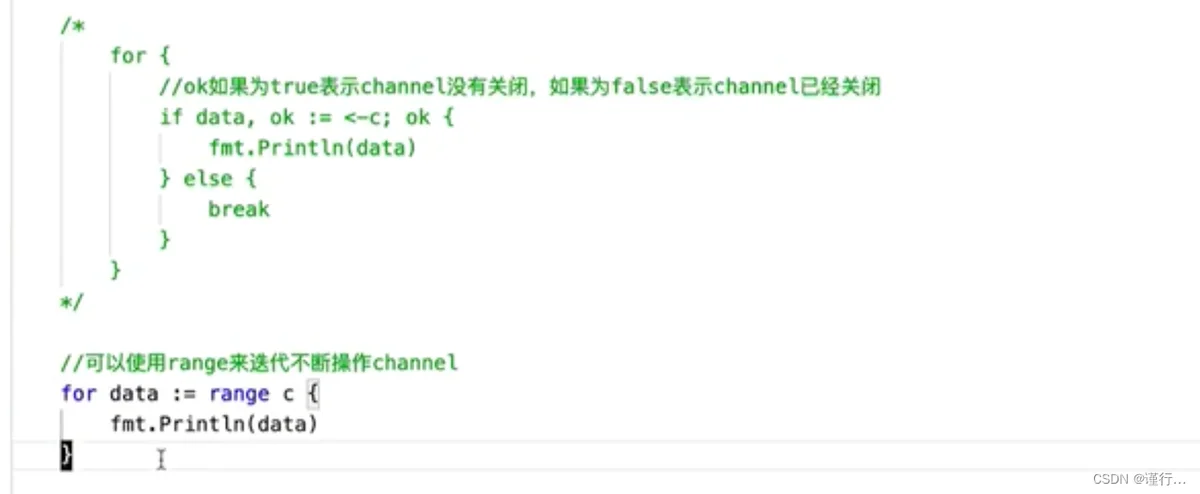This screenshot has width=1200, height=494.
Task: Click the channel variable 'c' after range
Action: 288,395
